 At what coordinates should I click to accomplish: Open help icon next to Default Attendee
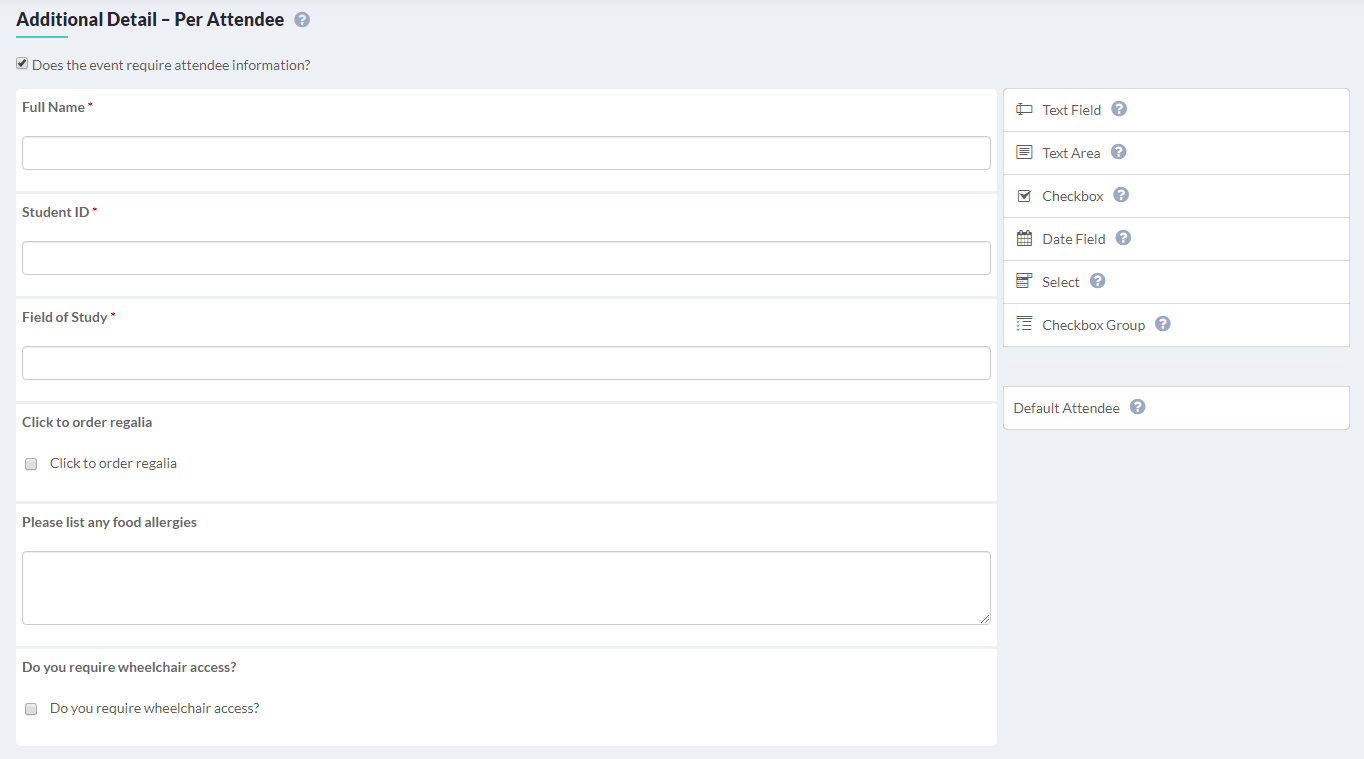1137,407
